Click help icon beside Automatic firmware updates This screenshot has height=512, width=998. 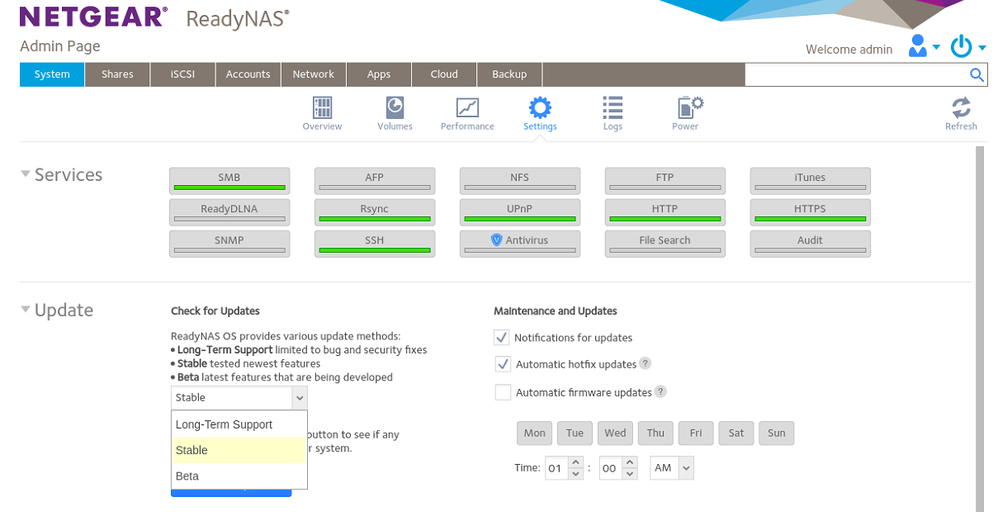[660, 391]
